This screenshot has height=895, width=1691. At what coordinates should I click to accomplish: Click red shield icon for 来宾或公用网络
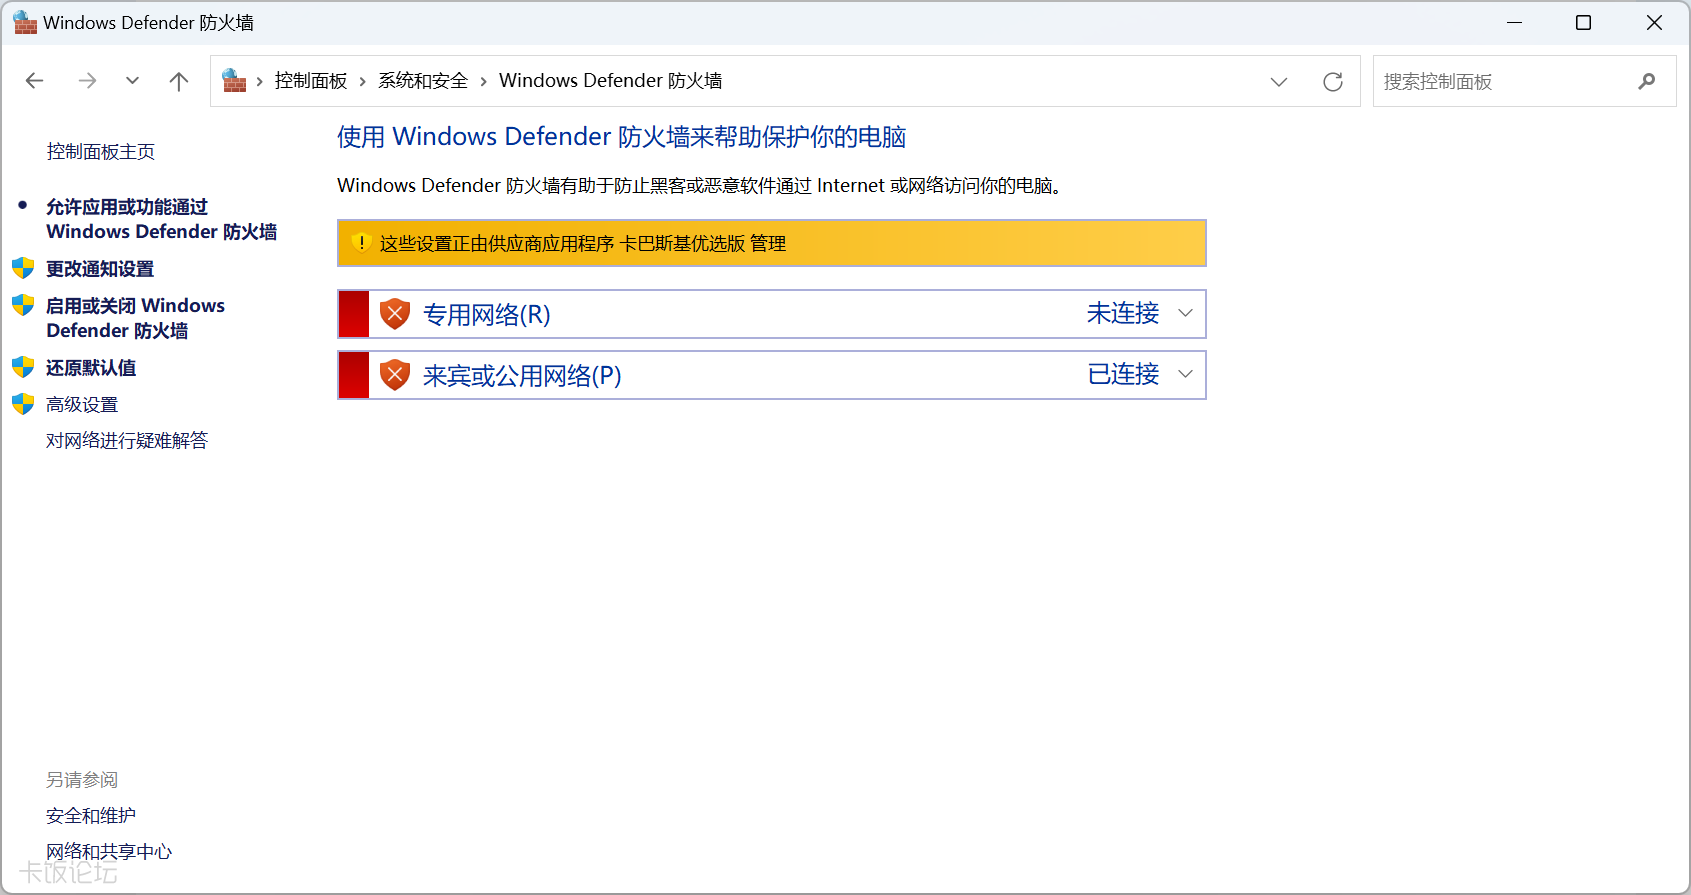coord(395,375)
